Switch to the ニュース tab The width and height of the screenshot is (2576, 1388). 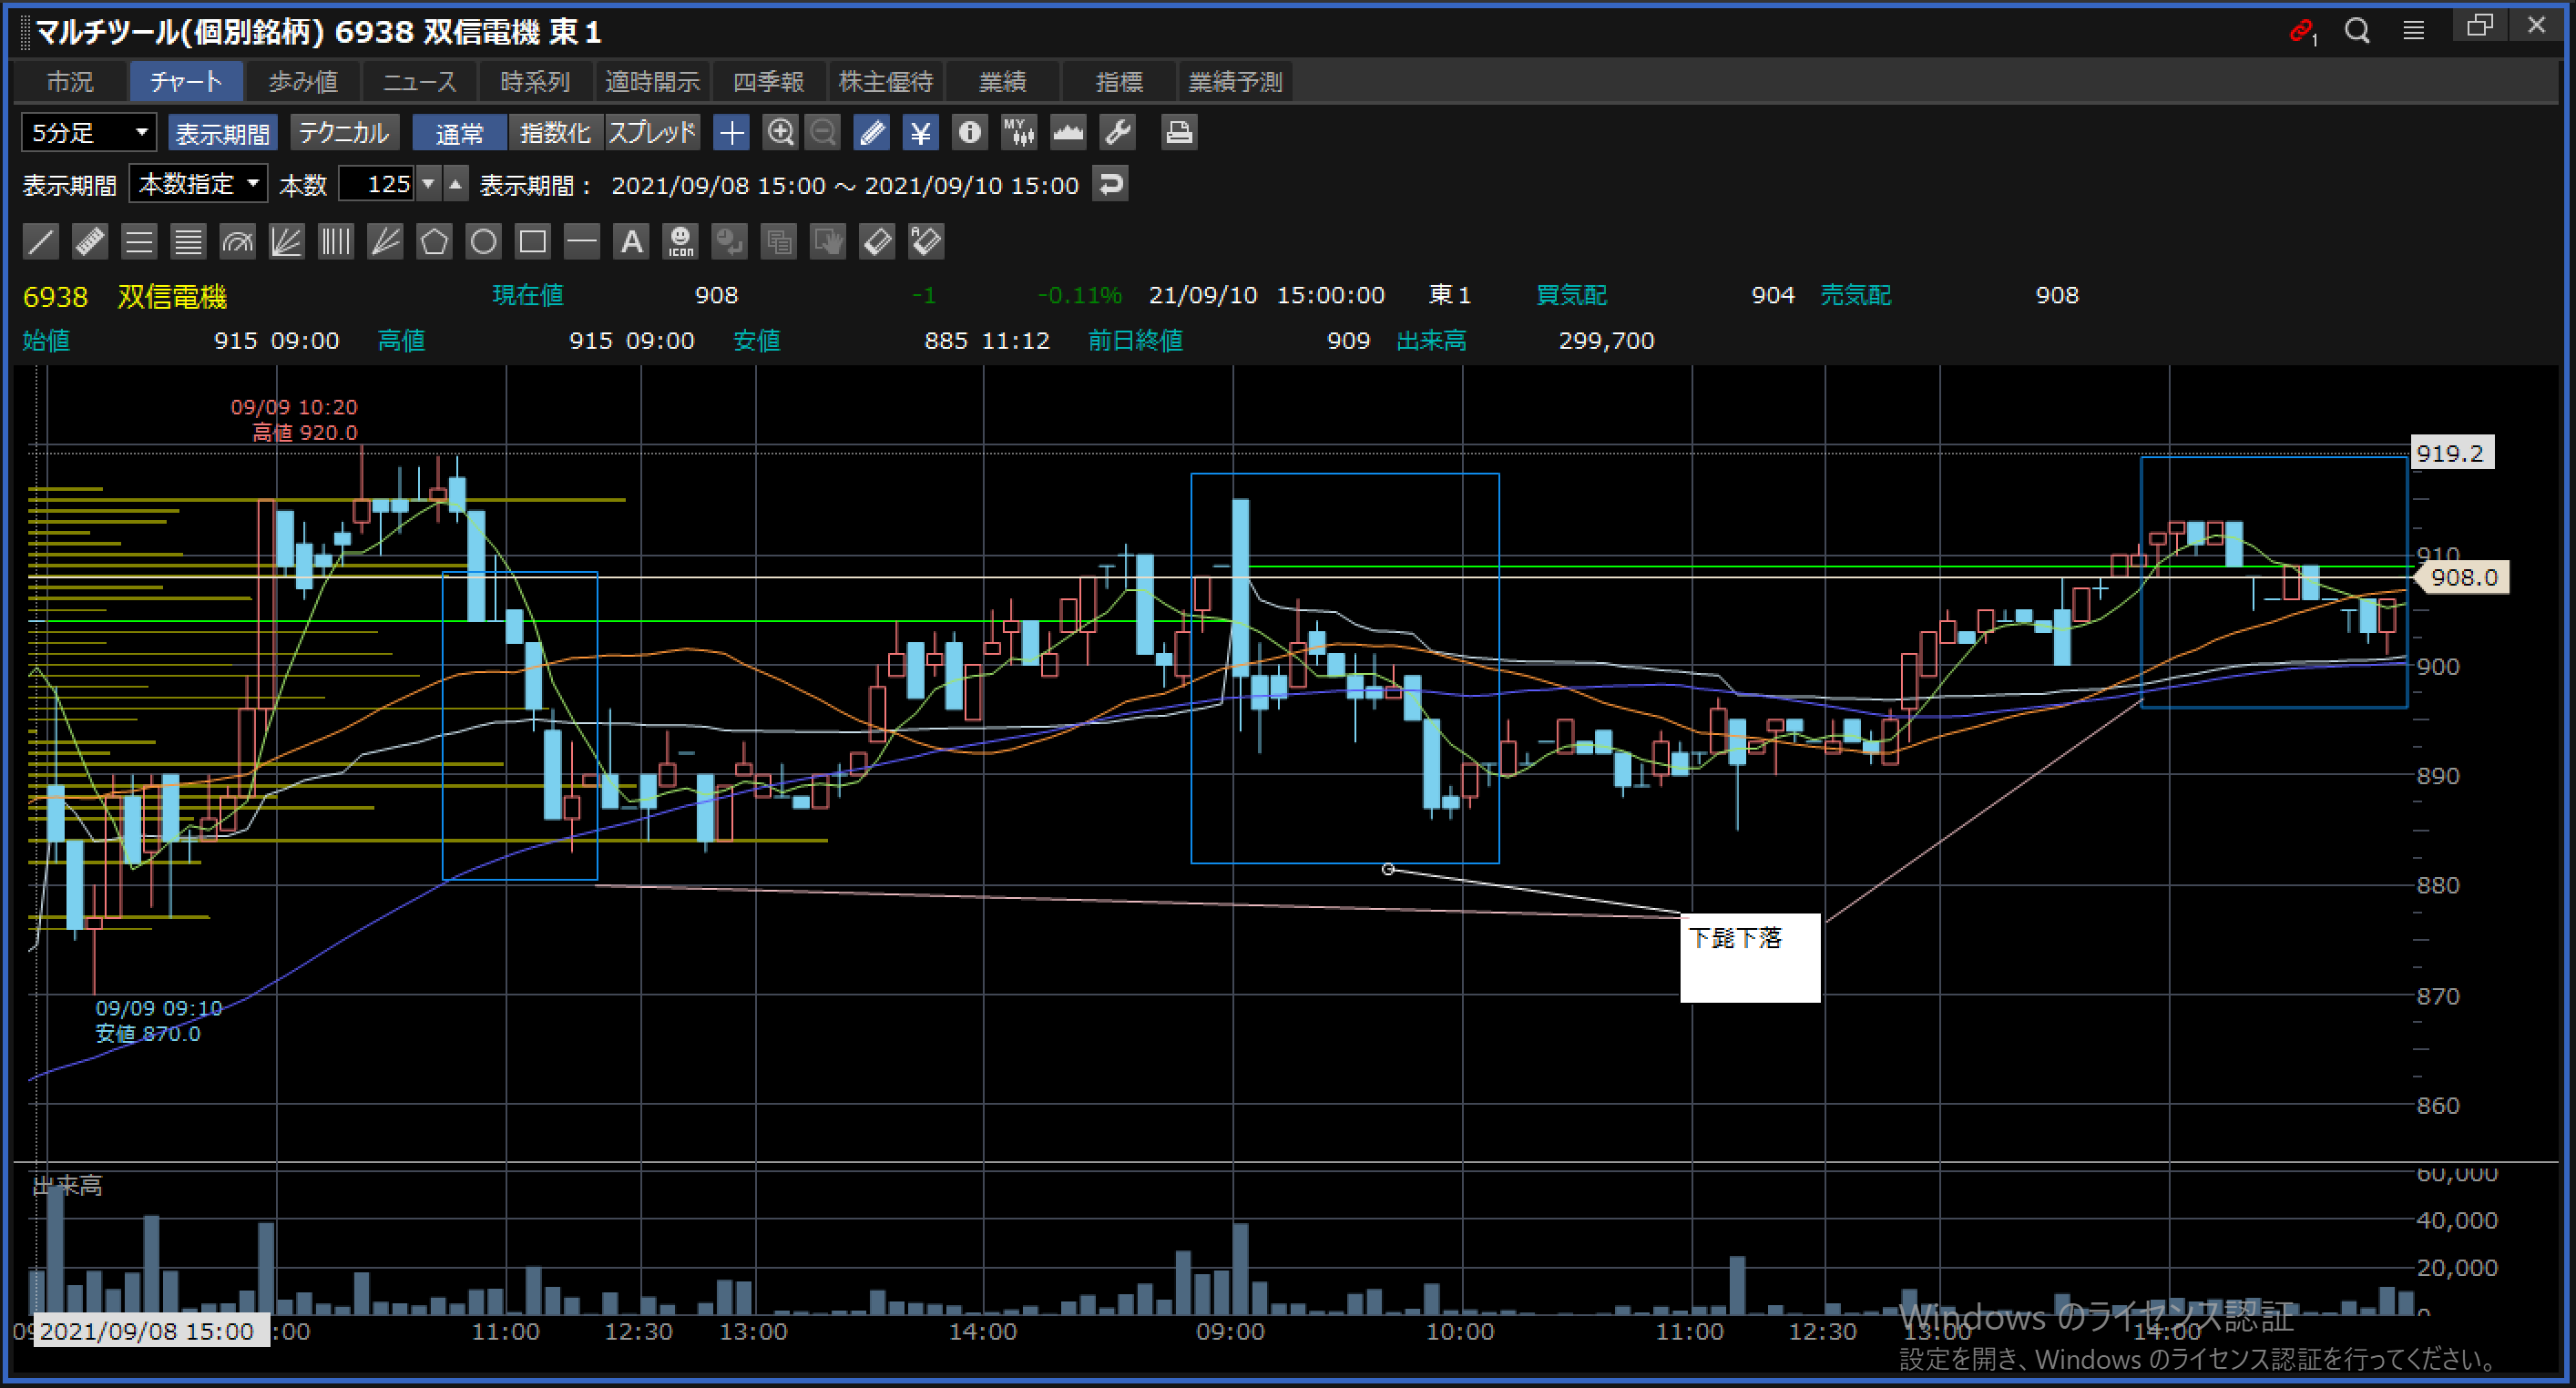pyautogui.click(x=419, y=82)
